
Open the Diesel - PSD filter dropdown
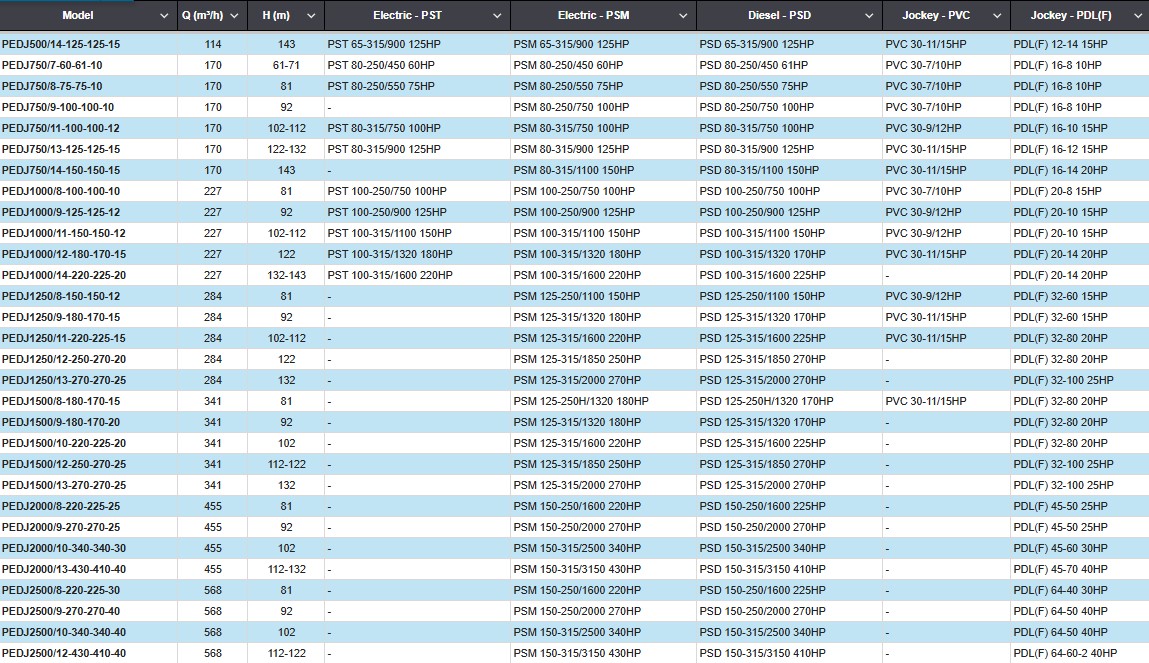tap(869, 15)
